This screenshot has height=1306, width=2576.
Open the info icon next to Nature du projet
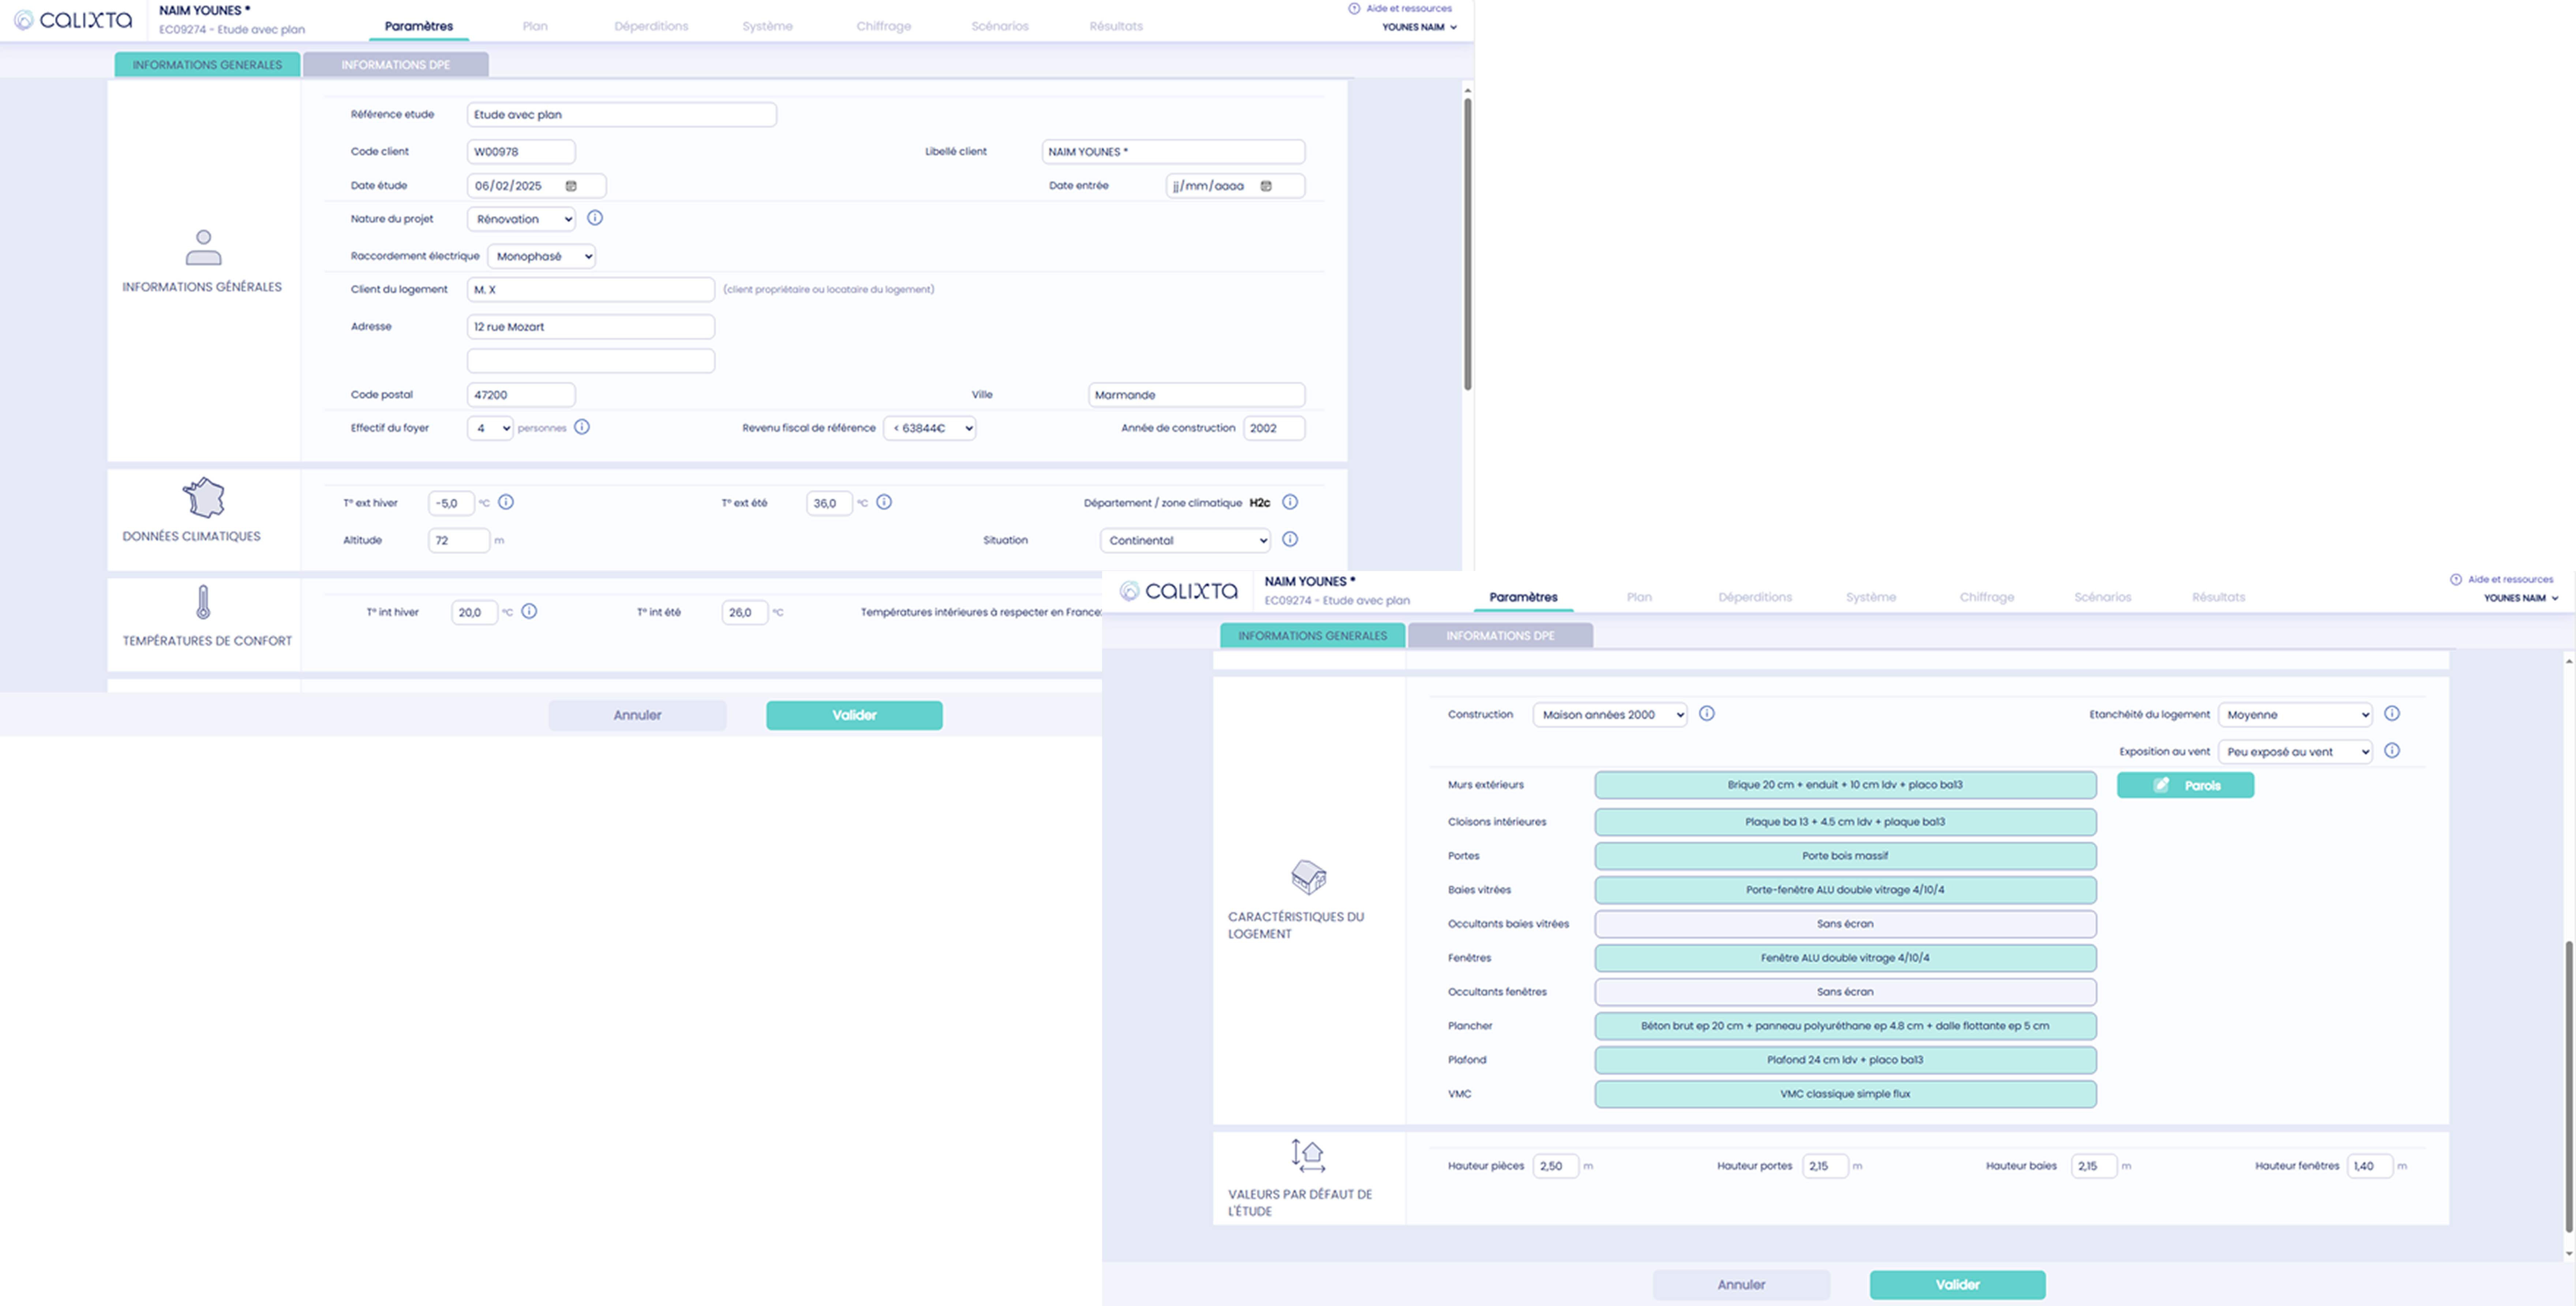(595, 218)
